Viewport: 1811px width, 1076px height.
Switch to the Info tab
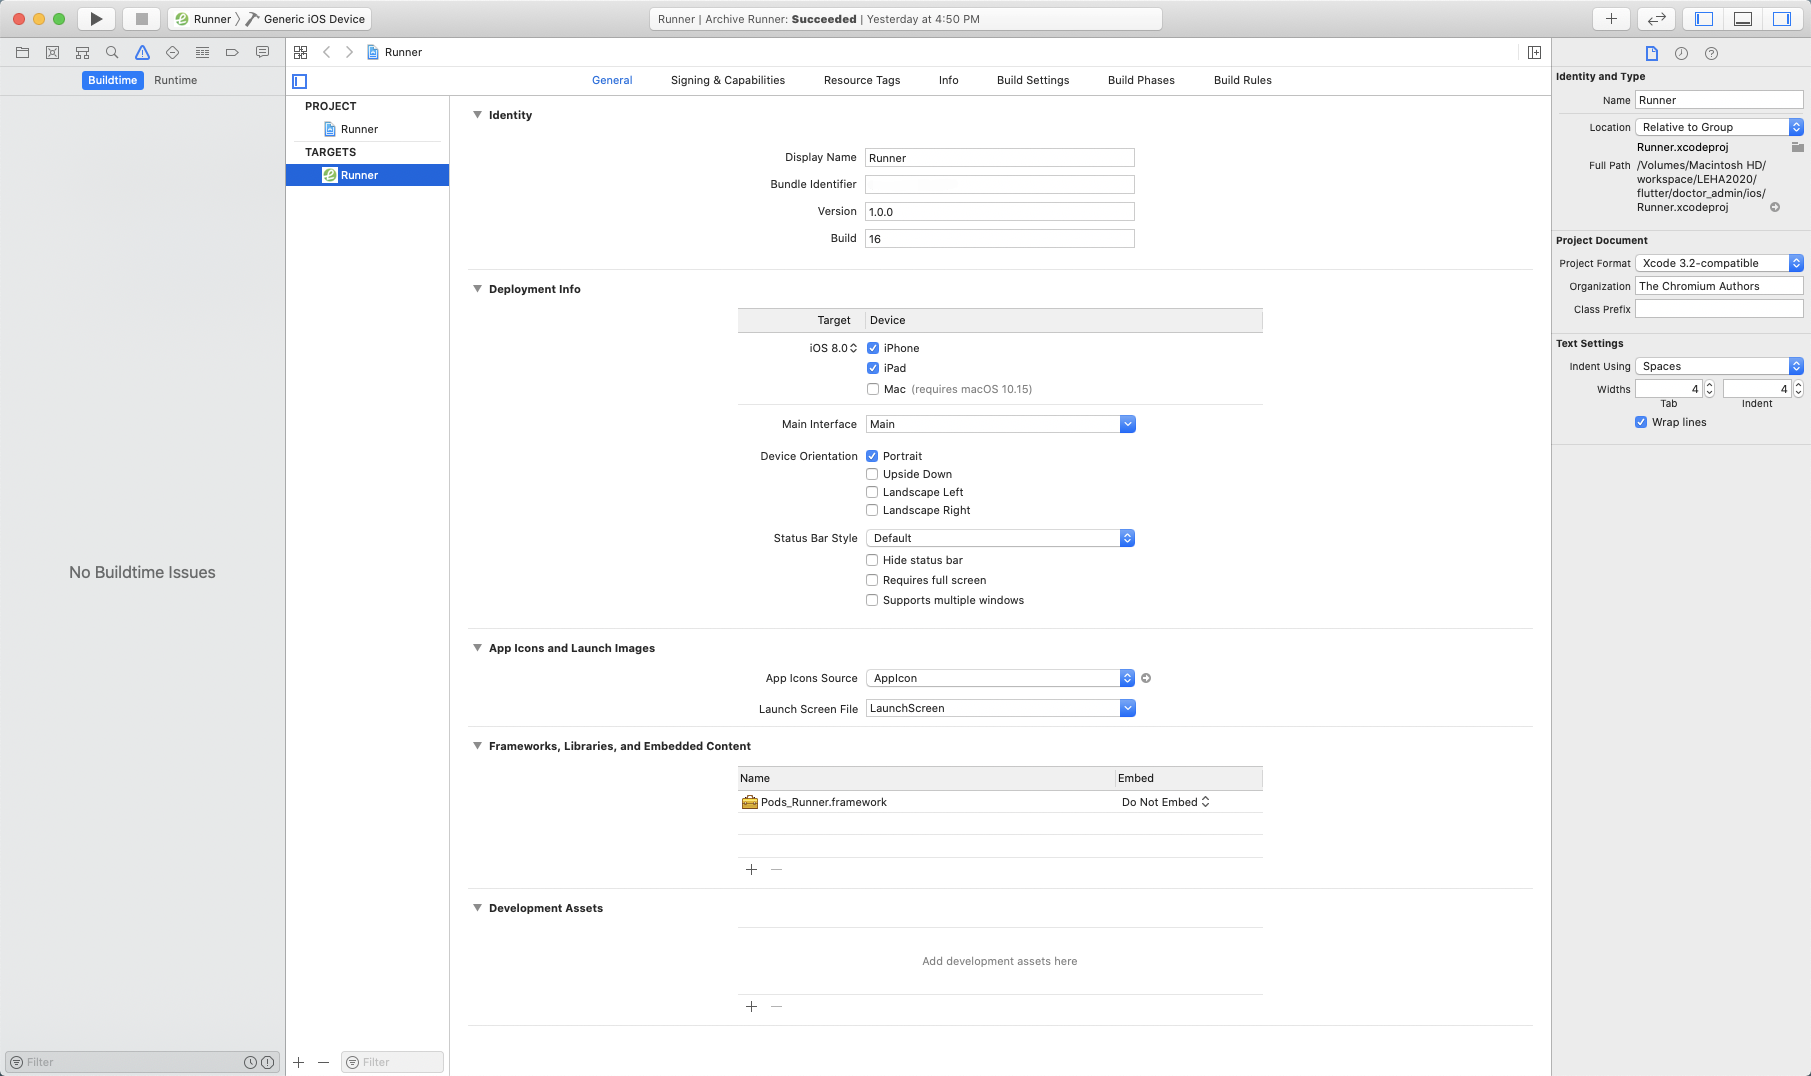point(949,80)
